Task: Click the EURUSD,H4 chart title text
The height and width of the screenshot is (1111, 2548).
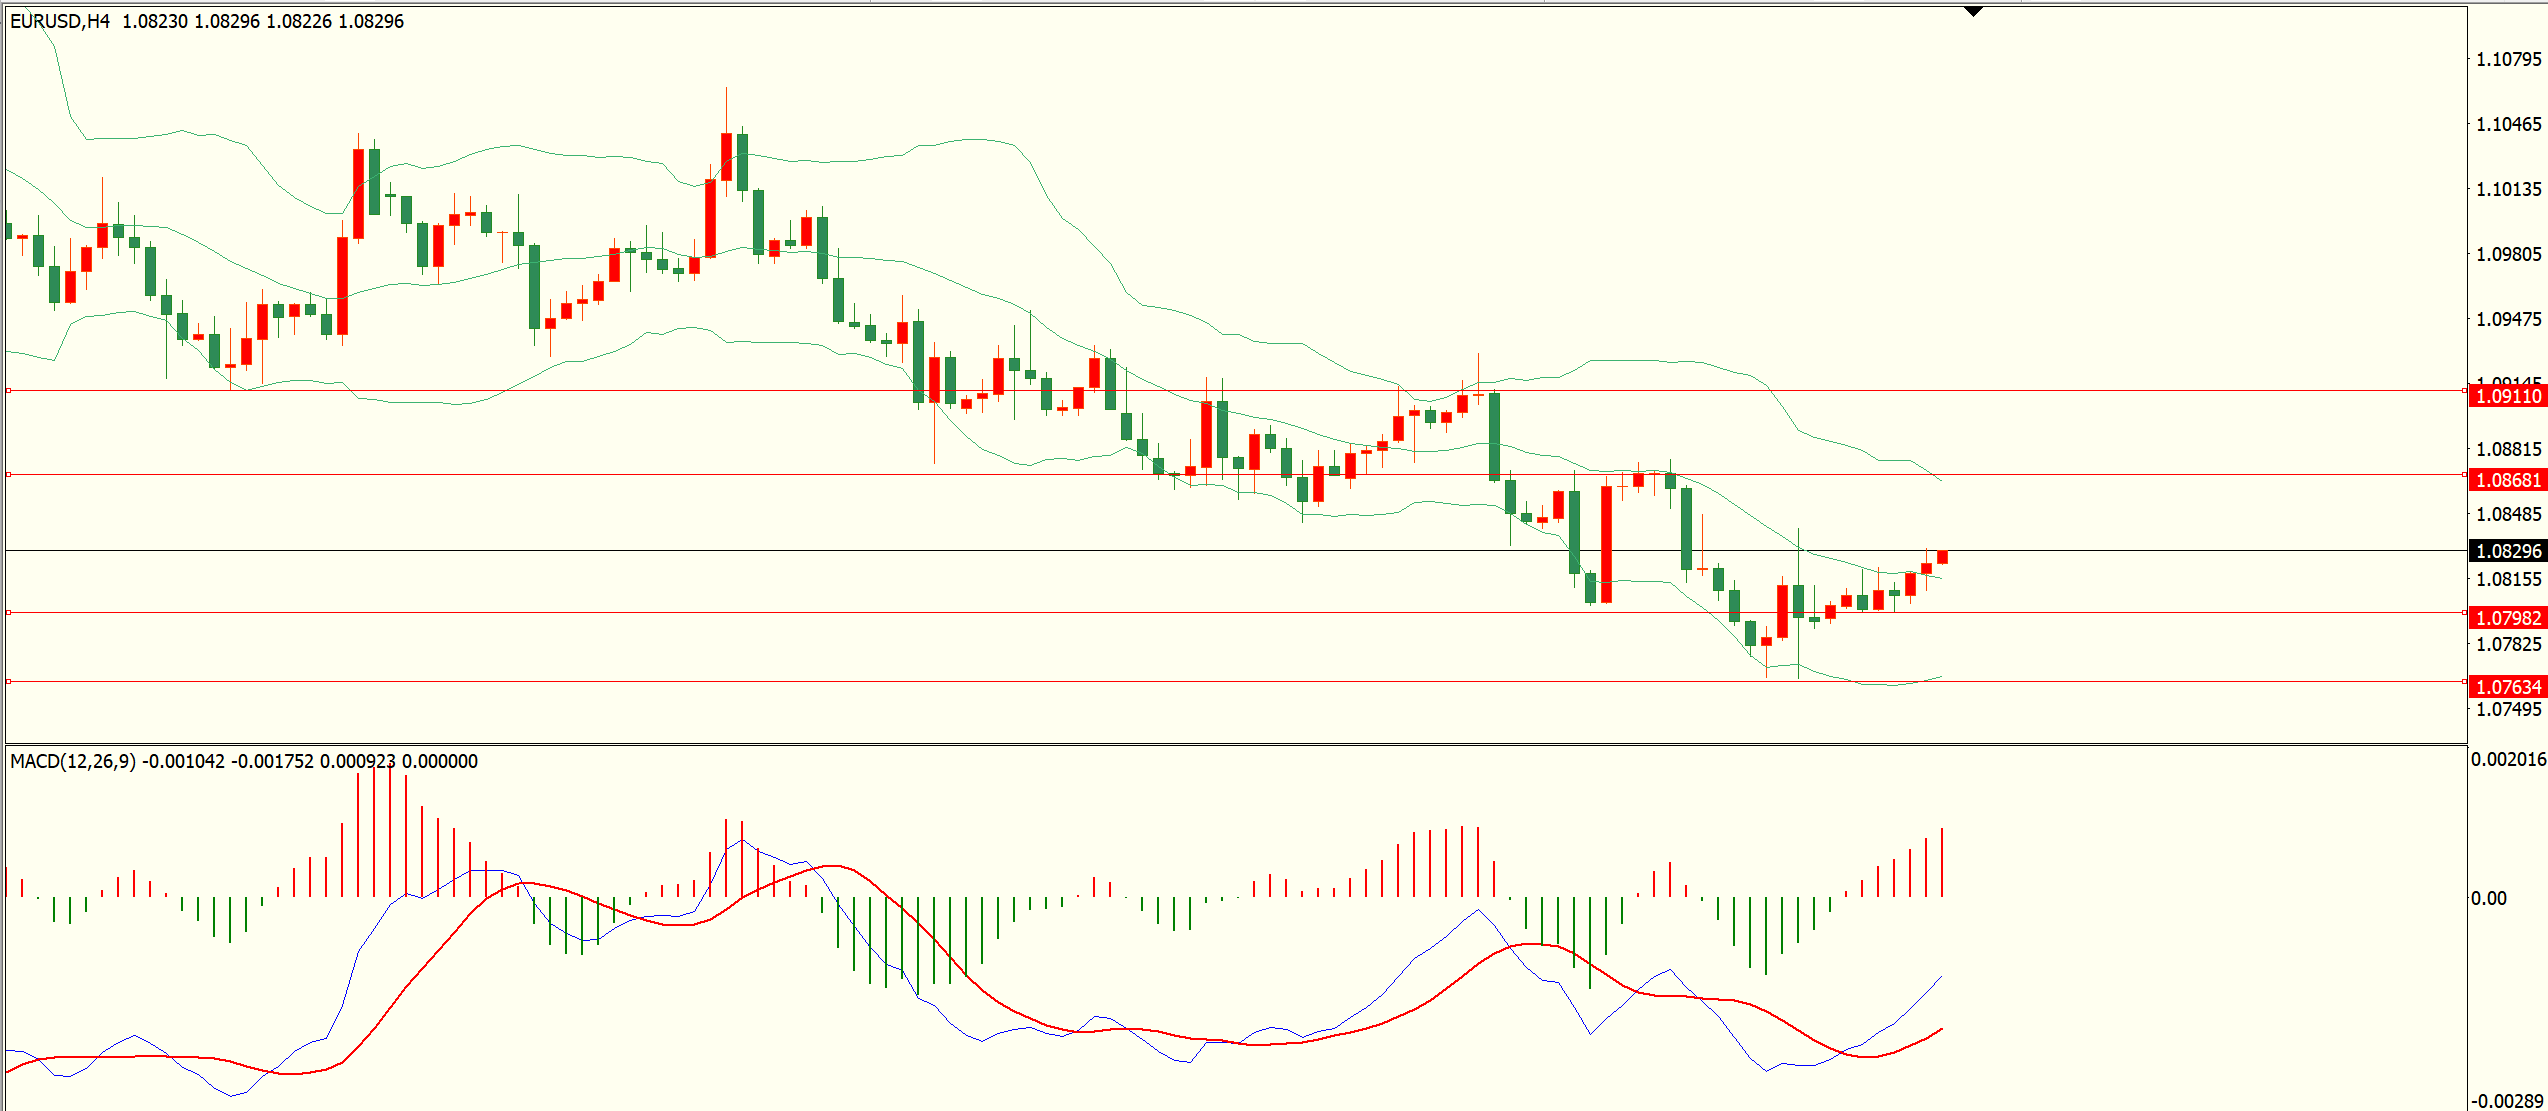Action: [60, 21]
